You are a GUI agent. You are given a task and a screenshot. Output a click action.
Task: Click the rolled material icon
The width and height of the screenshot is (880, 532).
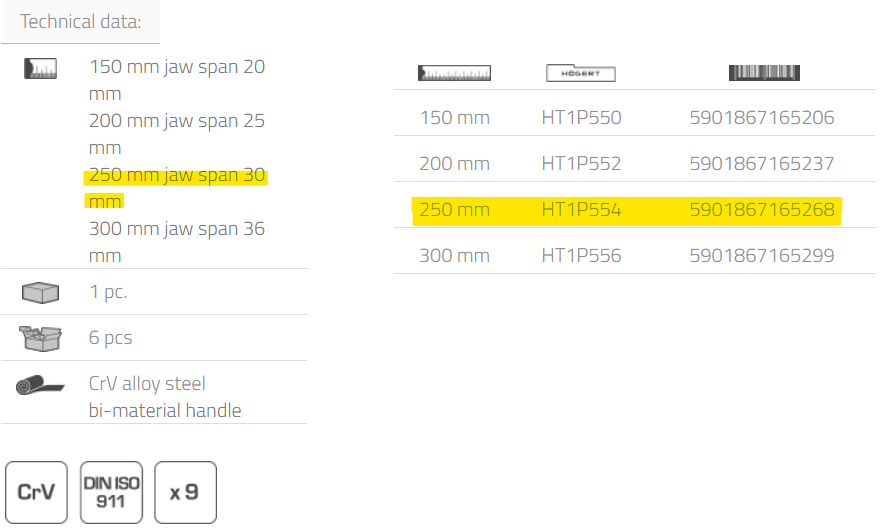click(40, 385)
